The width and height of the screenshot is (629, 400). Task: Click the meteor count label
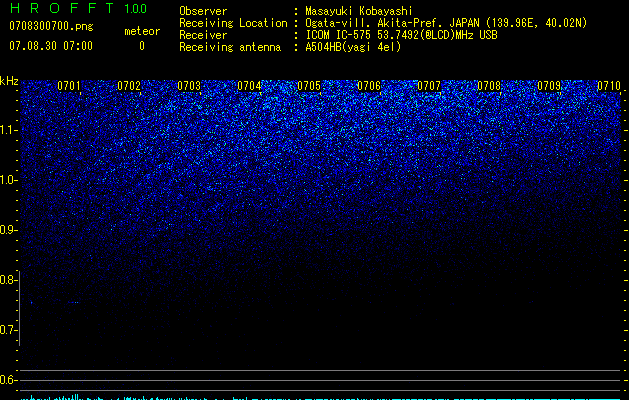point(142,31)
